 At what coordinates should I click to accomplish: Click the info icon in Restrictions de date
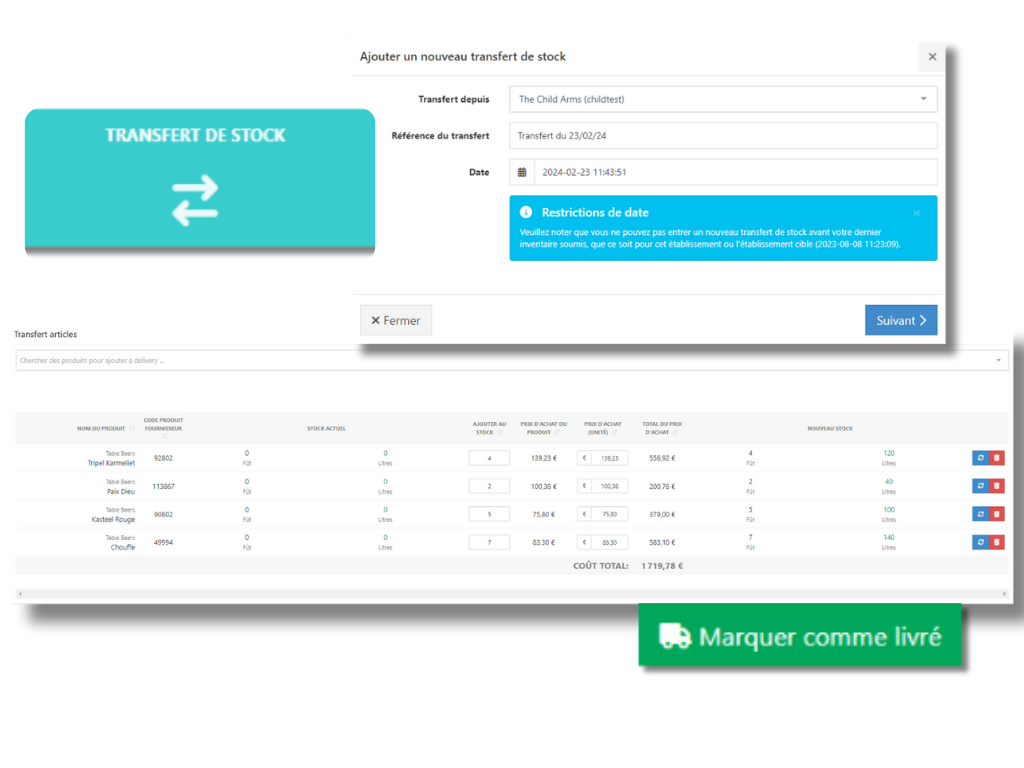pos(526,212)
